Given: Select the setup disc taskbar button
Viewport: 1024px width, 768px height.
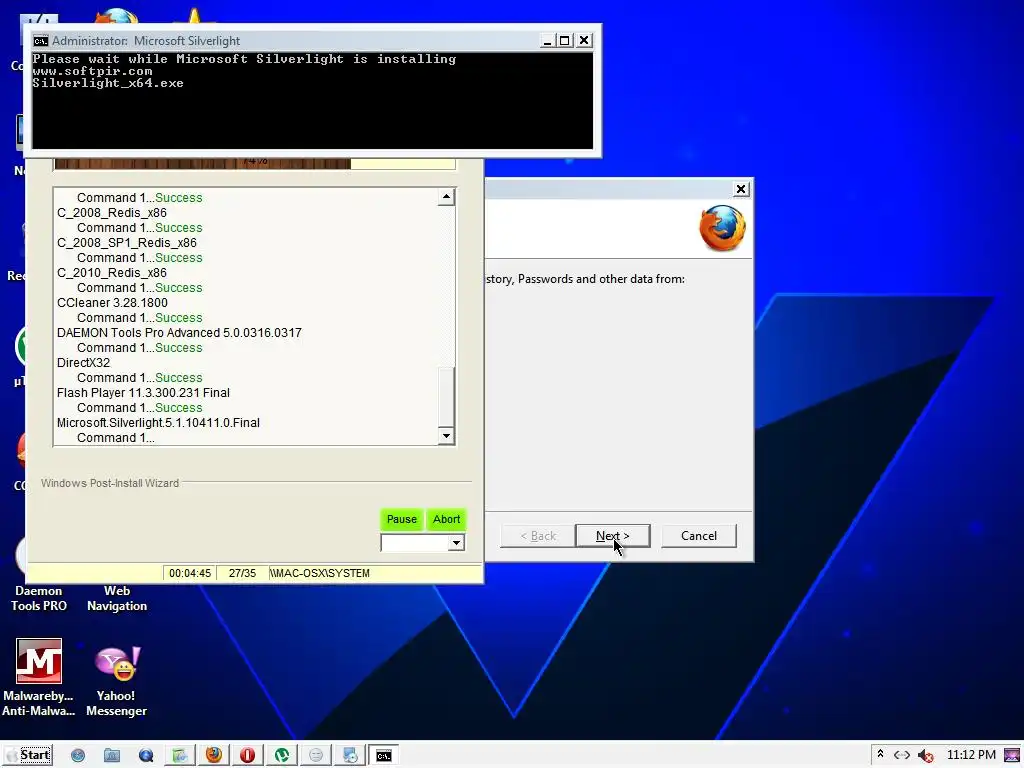Looking at the screenshot, I should point(349,756).
